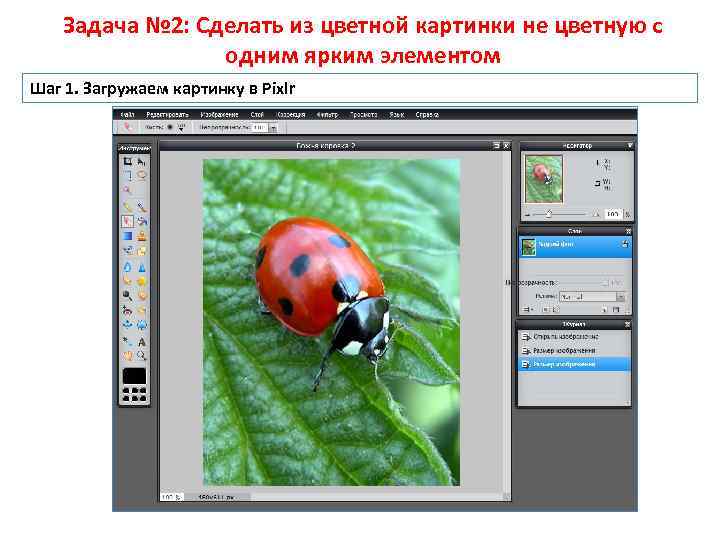Delete layer using trash icon
720x540 pixels.
pos(617,309)
